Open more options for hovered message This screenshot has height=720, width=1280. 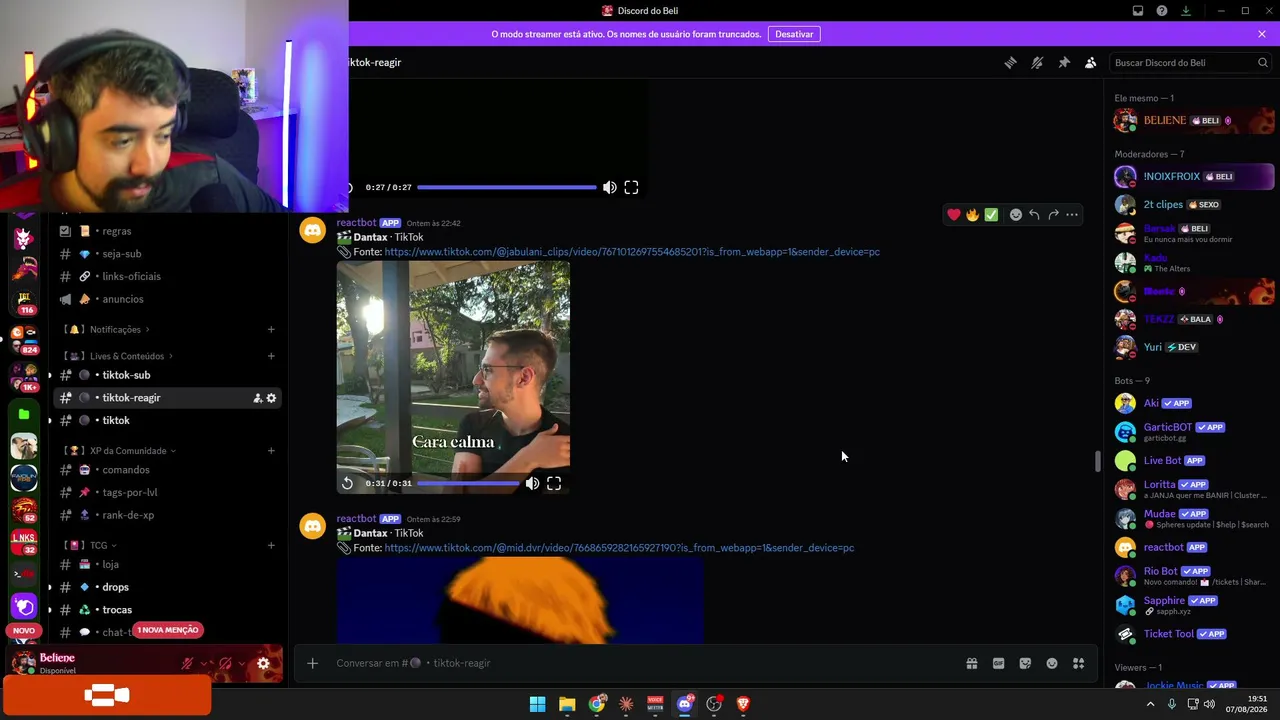coord(1072,214)
